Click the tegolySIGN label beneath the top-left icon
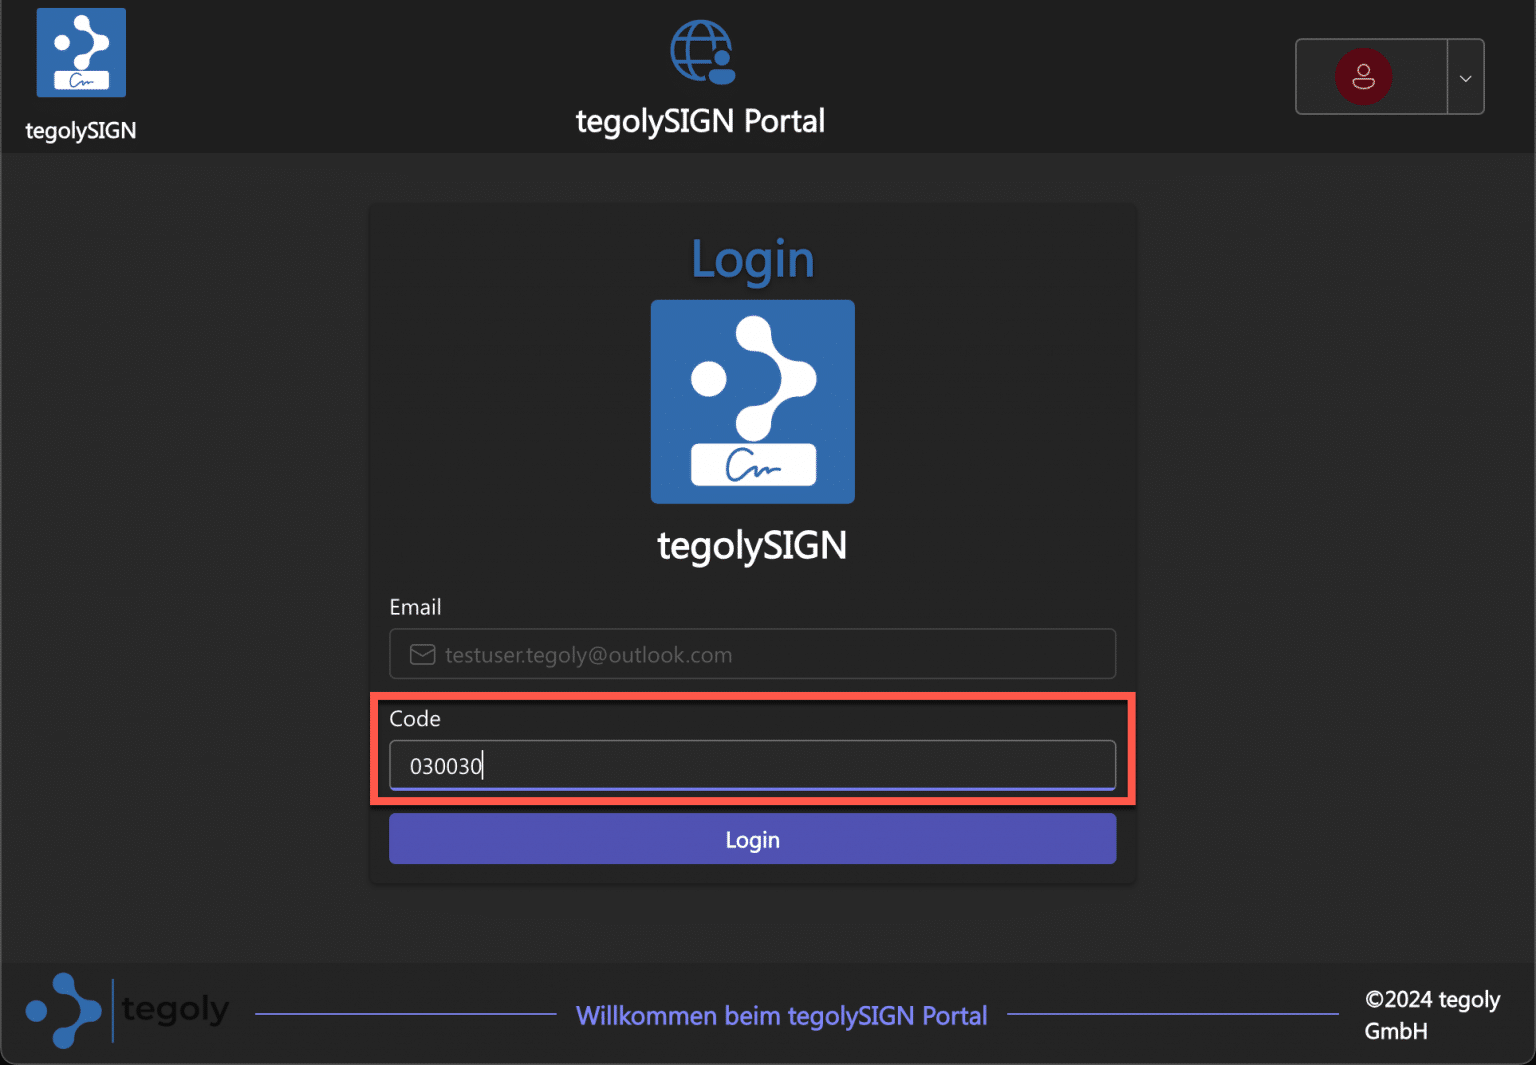Image resolution: width=1536 pixels, height=1065 pixels. 80,129
